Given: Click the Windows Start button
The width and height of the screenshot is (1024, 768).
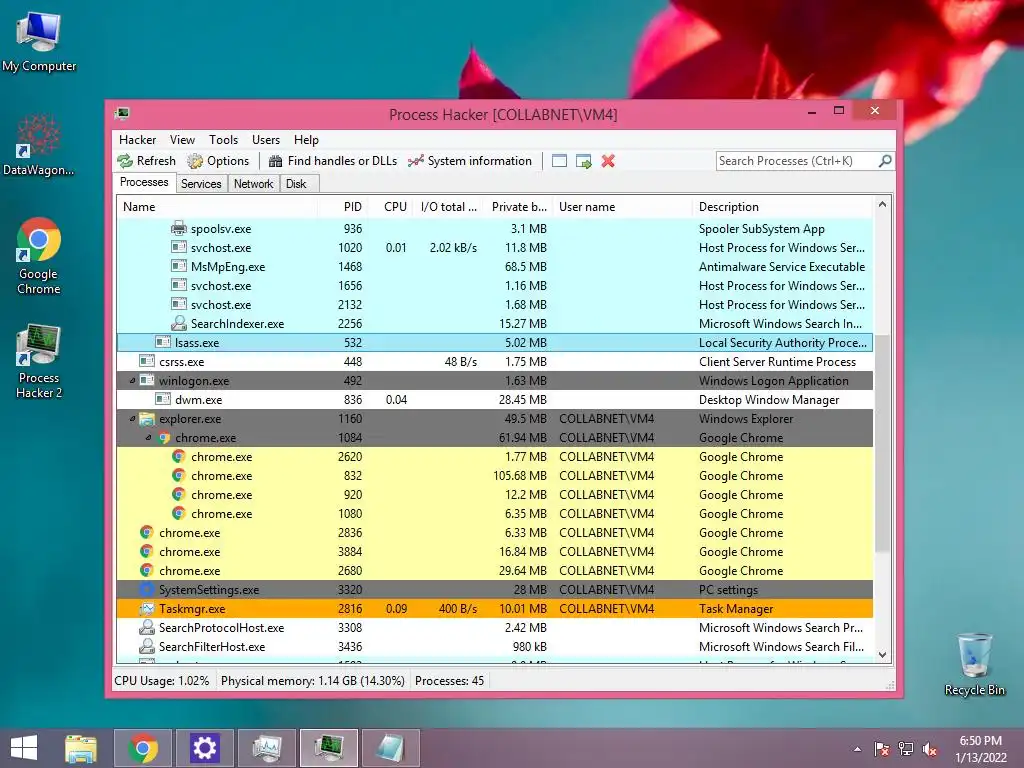Looking at the screenshot, I should [x=24, y=748].
